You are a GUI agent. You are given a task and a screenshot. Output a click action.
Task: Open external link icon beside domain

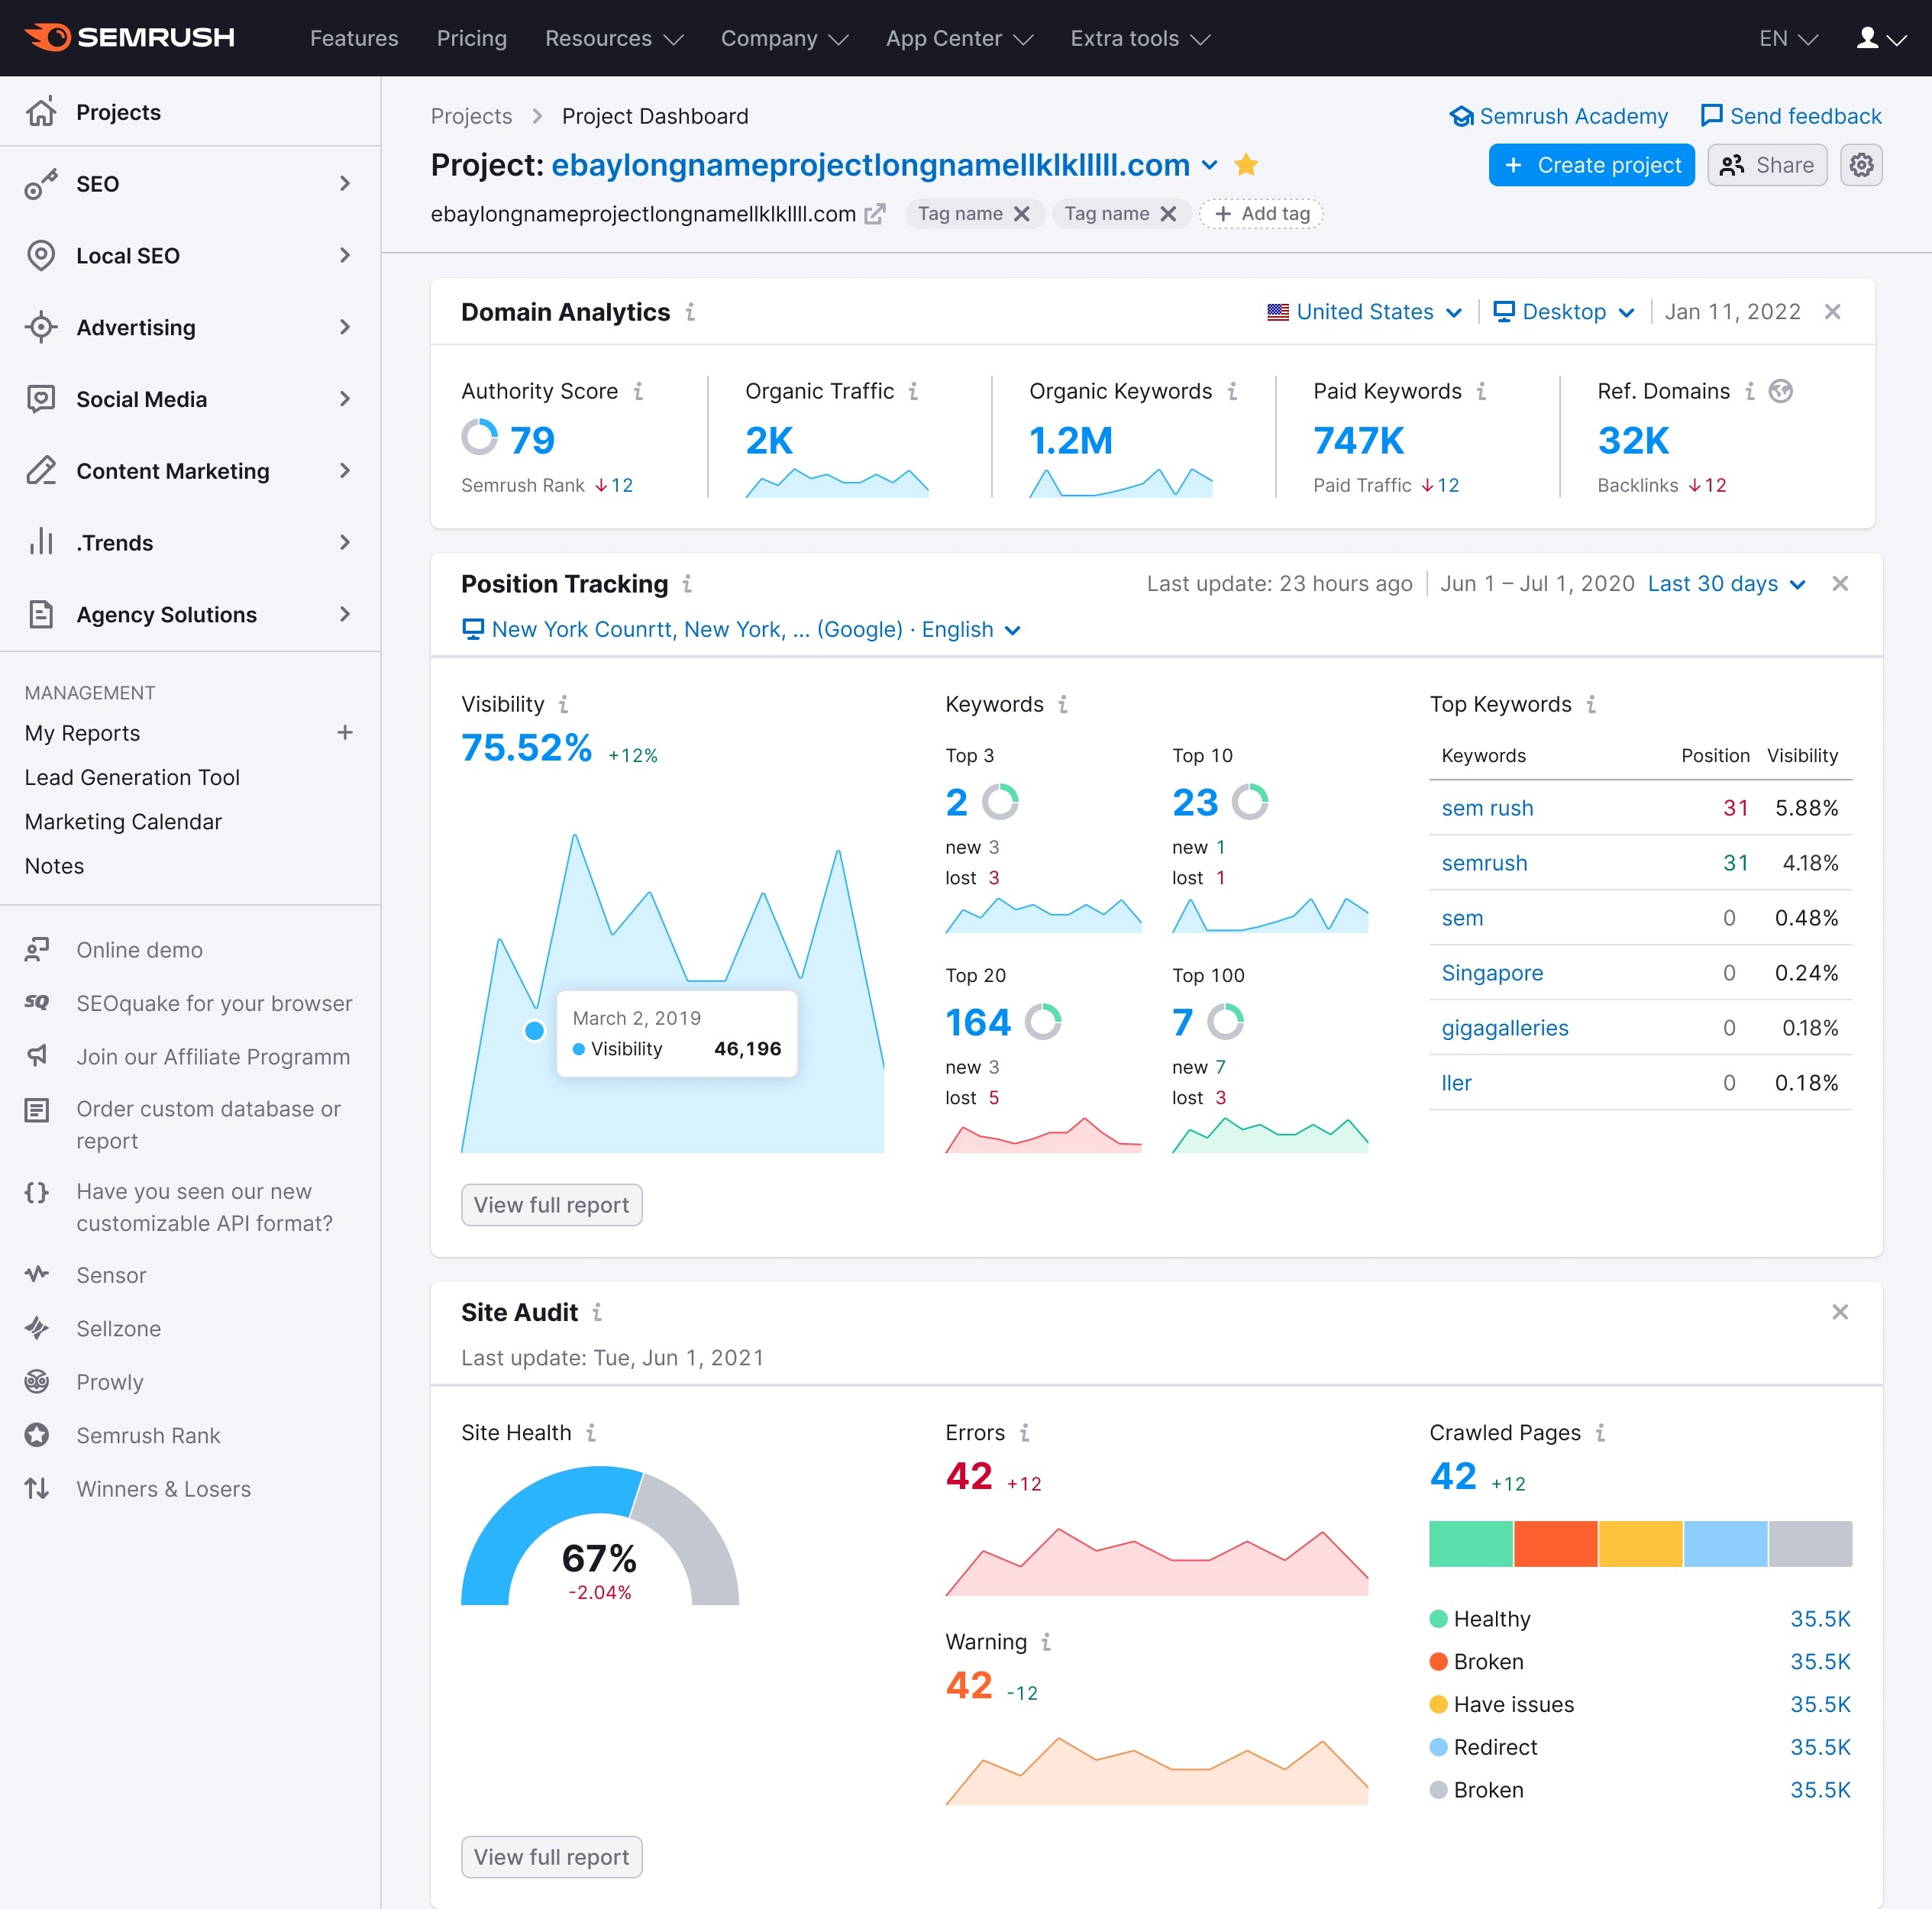tap(875, 214)
